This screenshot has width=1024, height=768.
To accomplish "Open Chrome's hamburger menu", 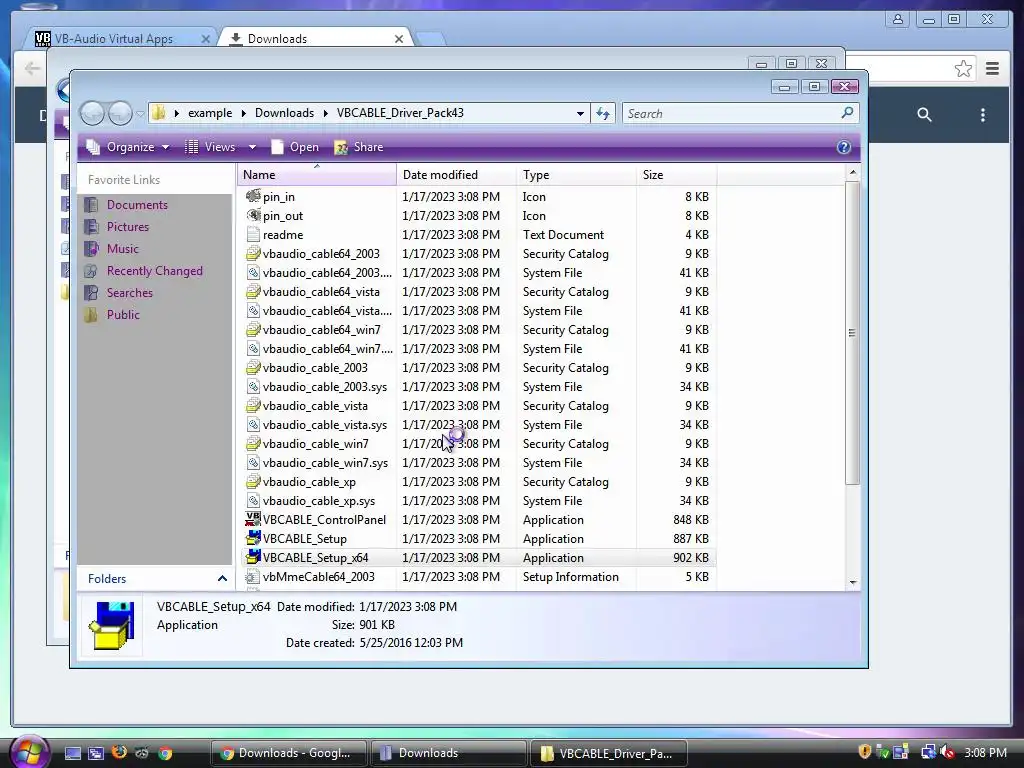I will click(992, 69).
